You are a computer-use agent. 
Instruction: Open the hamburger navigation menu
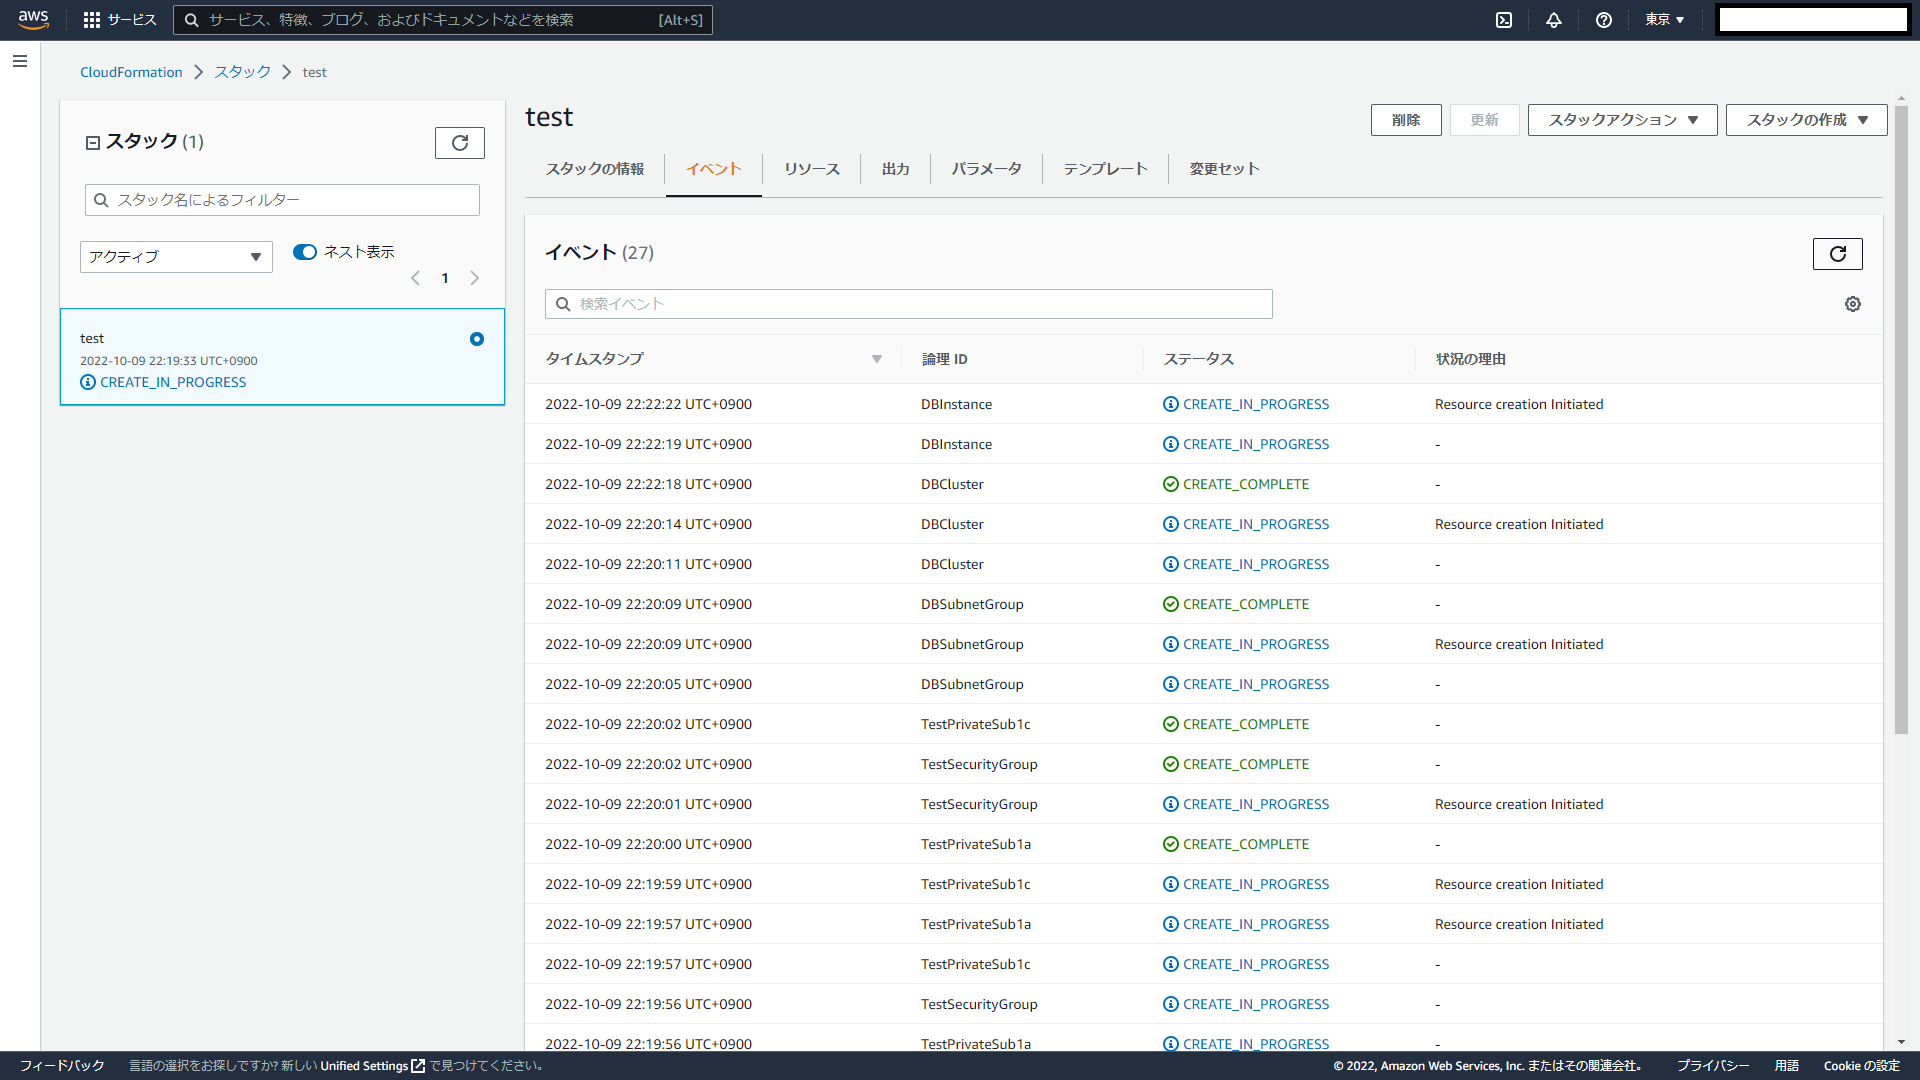[x=20, y=61]
